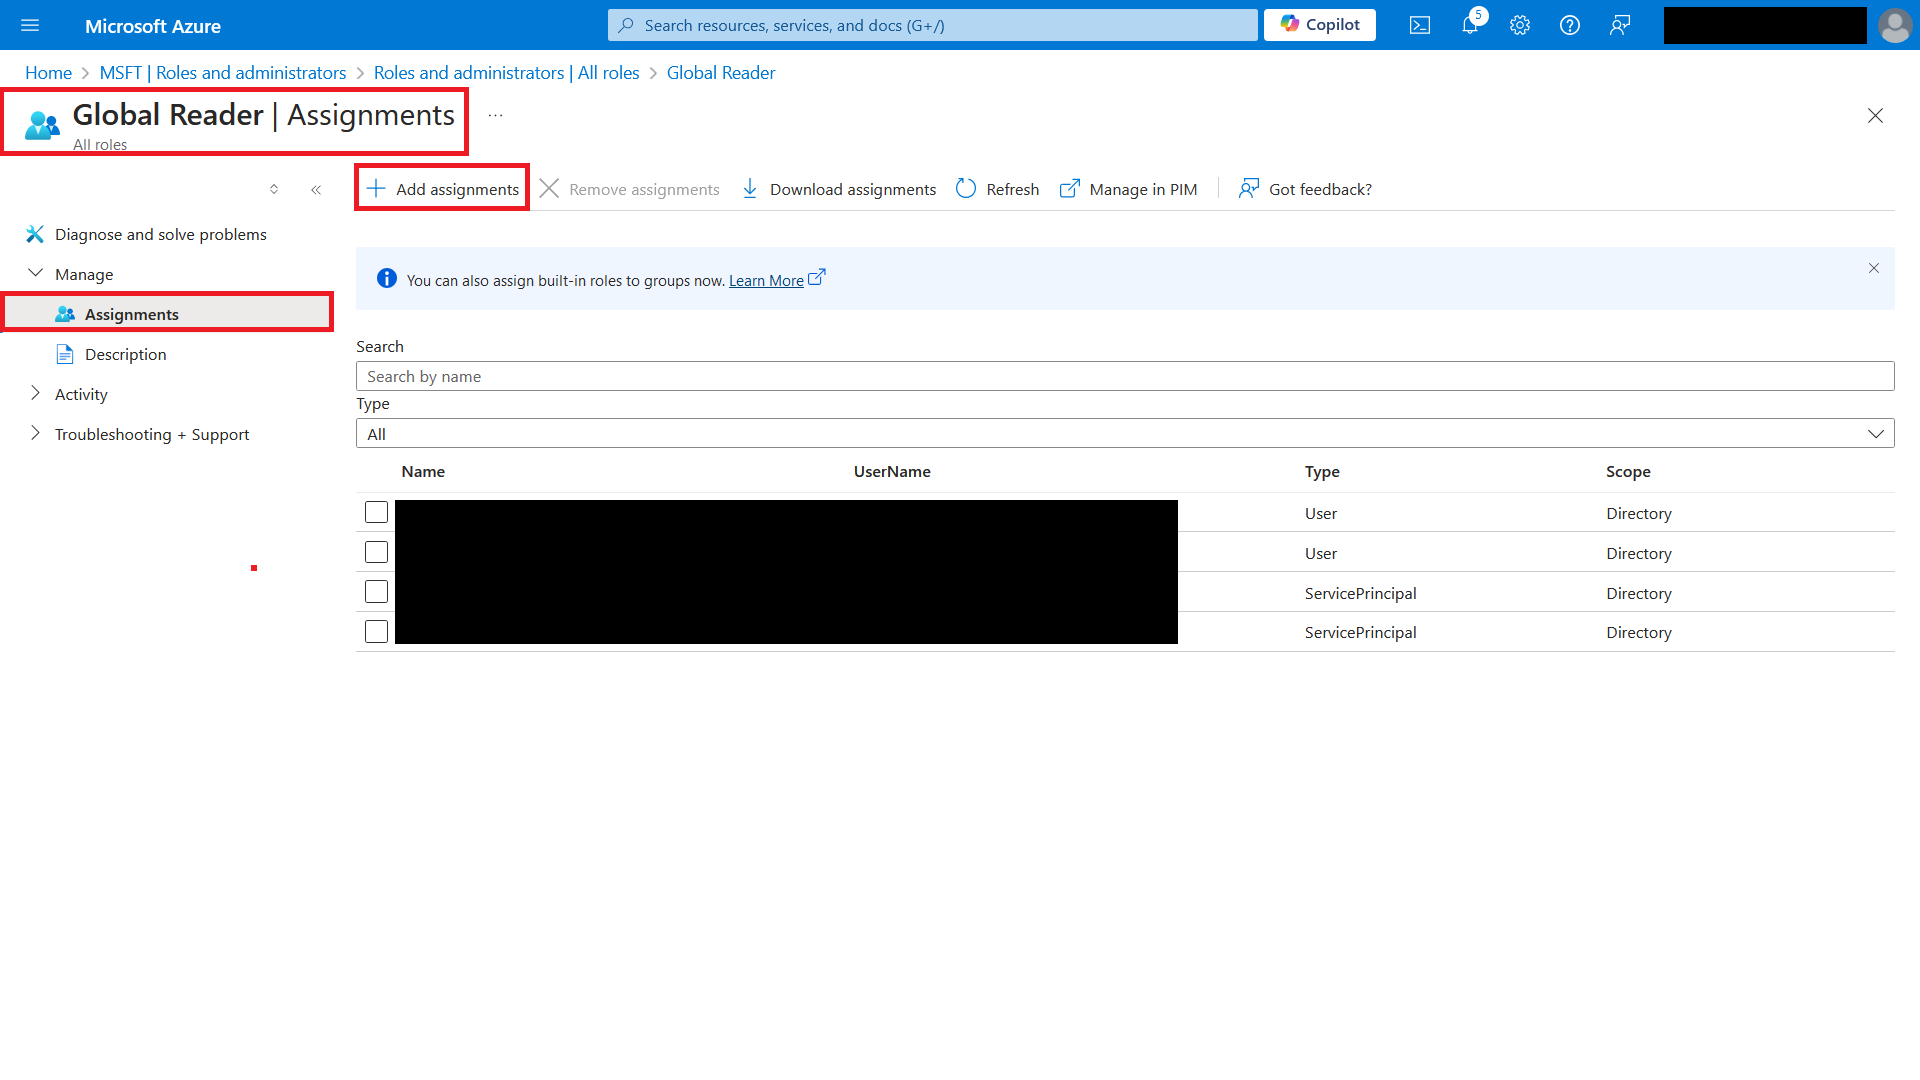Tick the last ServicePrincipal row checkbox

376,632
